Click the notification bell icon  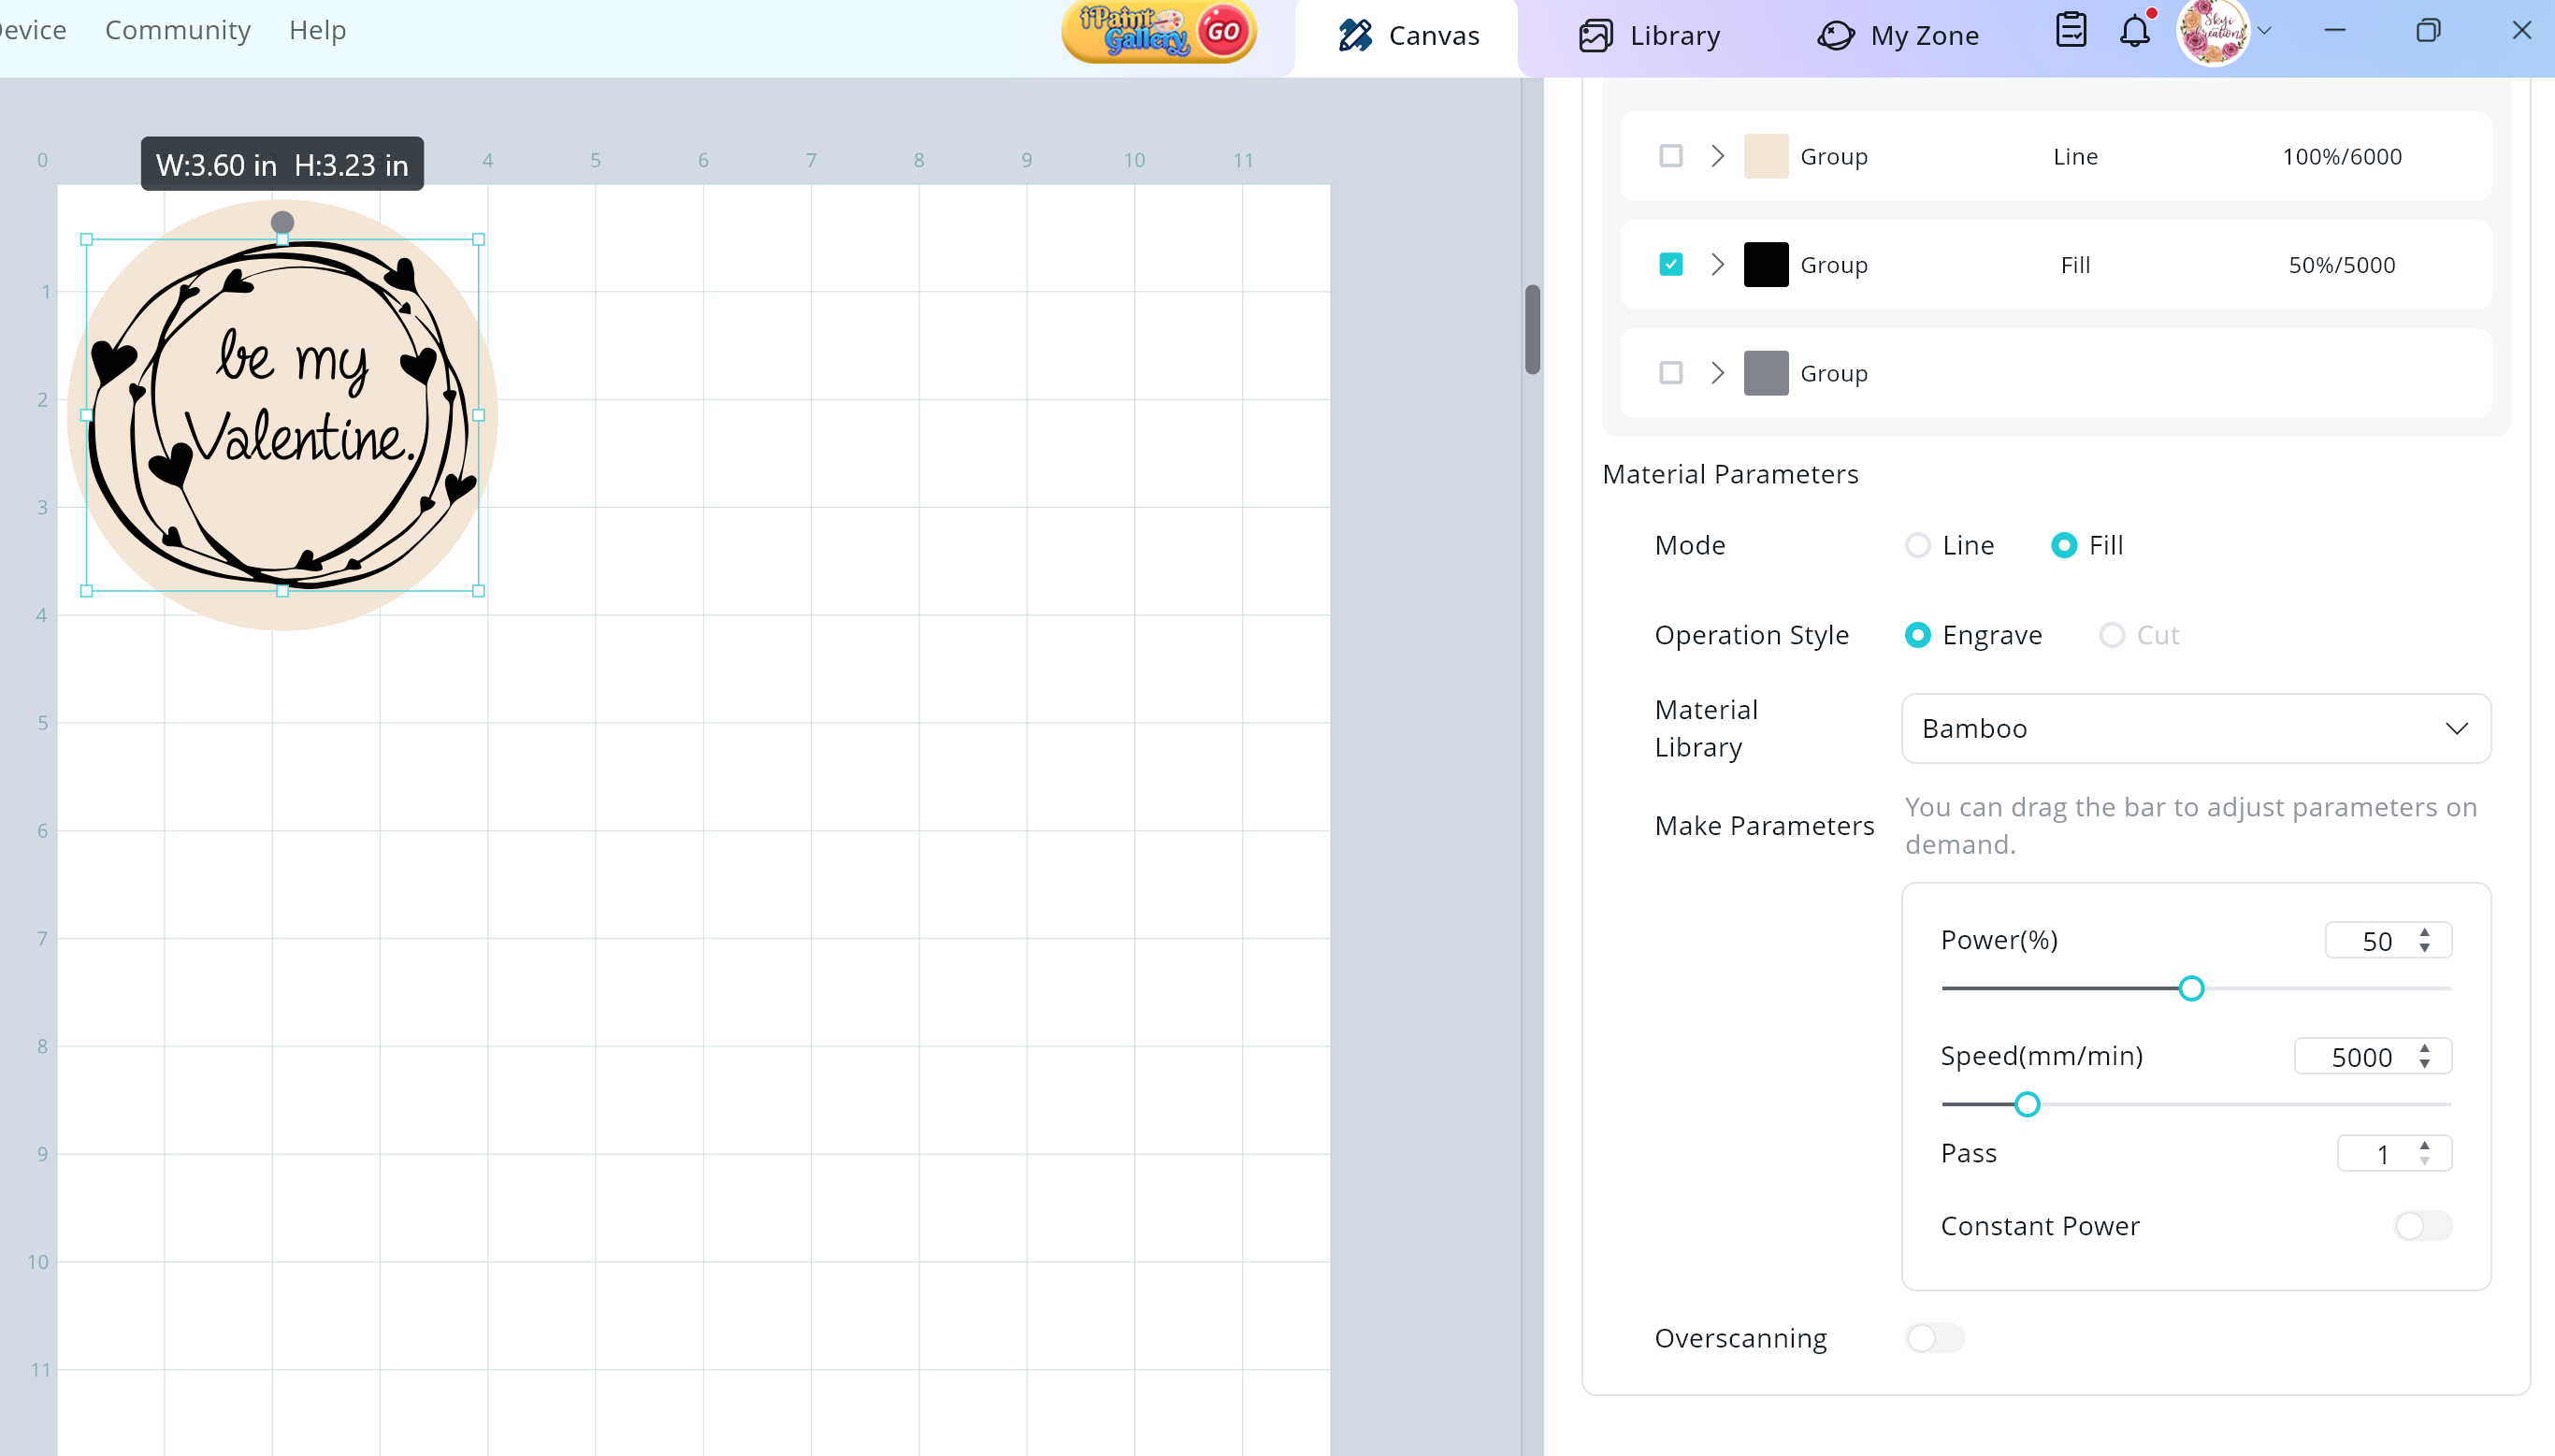coord(2134,31)
